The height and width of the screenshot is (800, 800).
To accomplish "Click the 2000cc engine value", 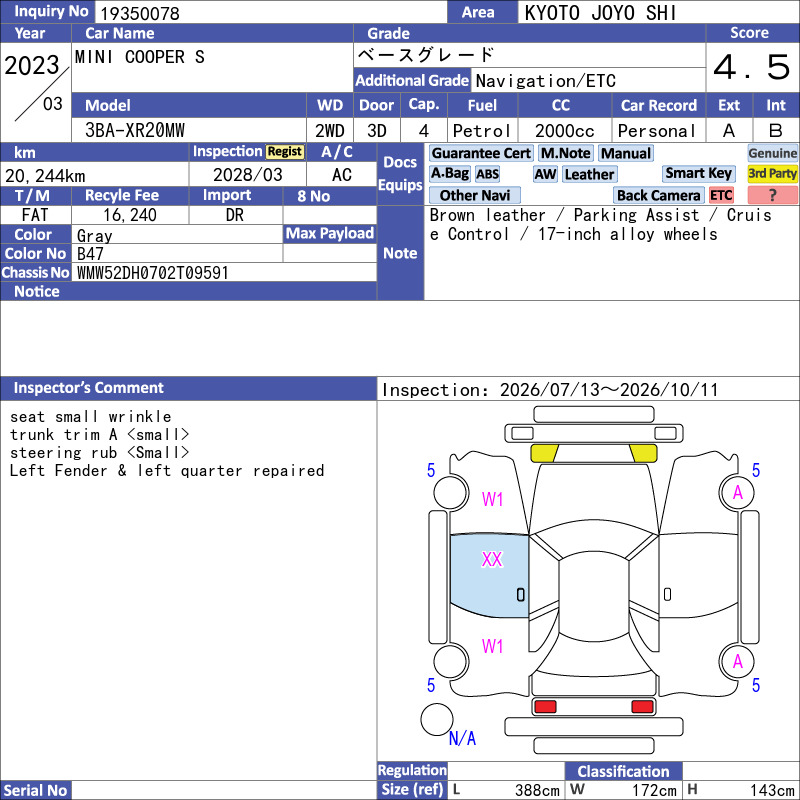I will point(565,131).
